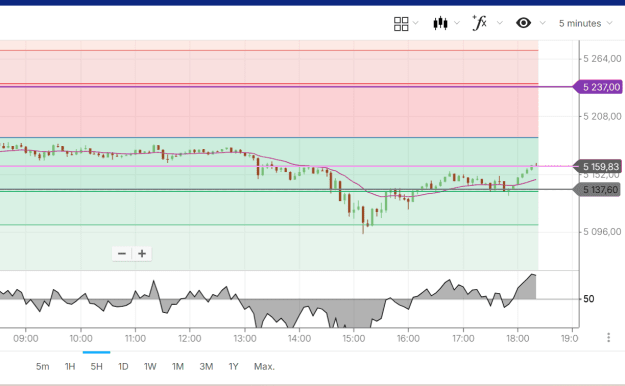Click the 5 237,00 purple price label
The width and height of the screenshot is (625, 386).
pos(597,87)
